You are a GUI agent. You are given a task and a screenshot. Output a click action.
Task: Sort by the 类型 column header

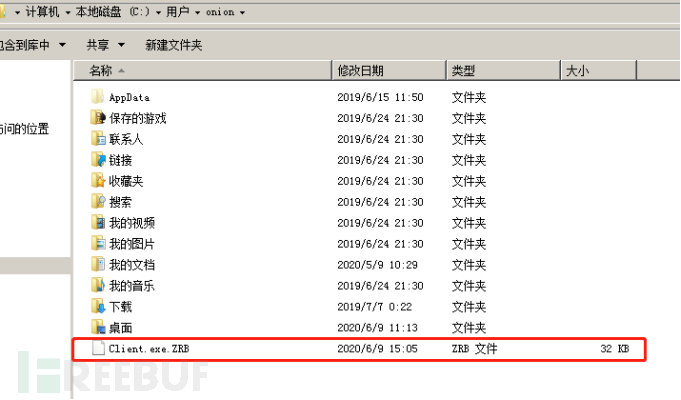click(x=463, y=70)
